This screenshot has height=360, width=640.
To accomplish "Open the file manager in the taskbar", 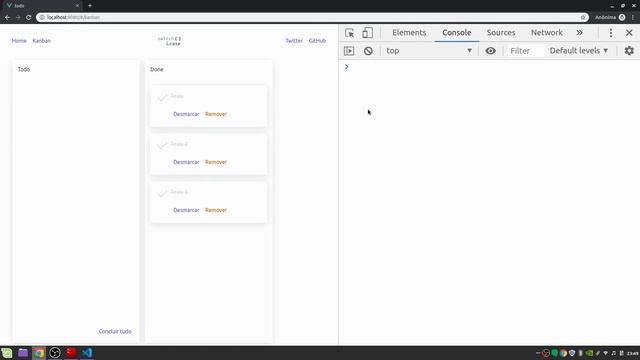I will [23, 353].
